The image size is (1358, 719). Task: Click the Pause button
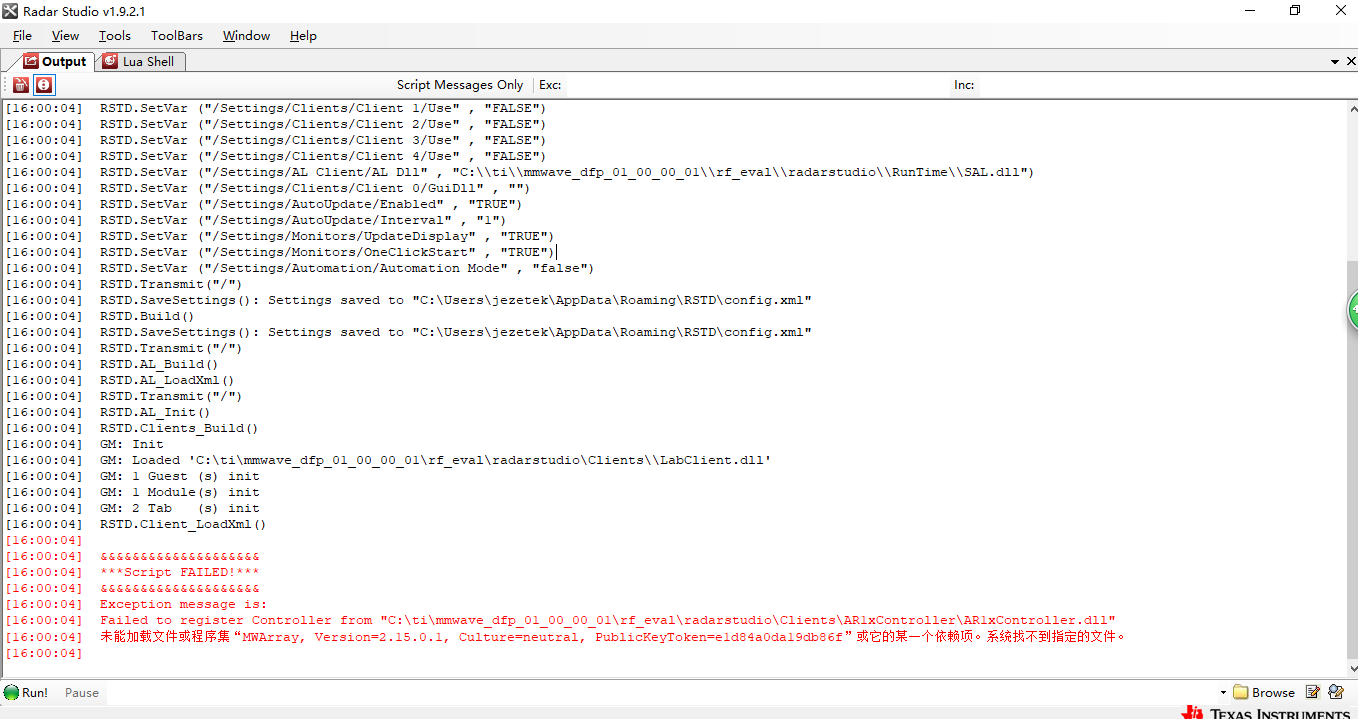point(82,692)
